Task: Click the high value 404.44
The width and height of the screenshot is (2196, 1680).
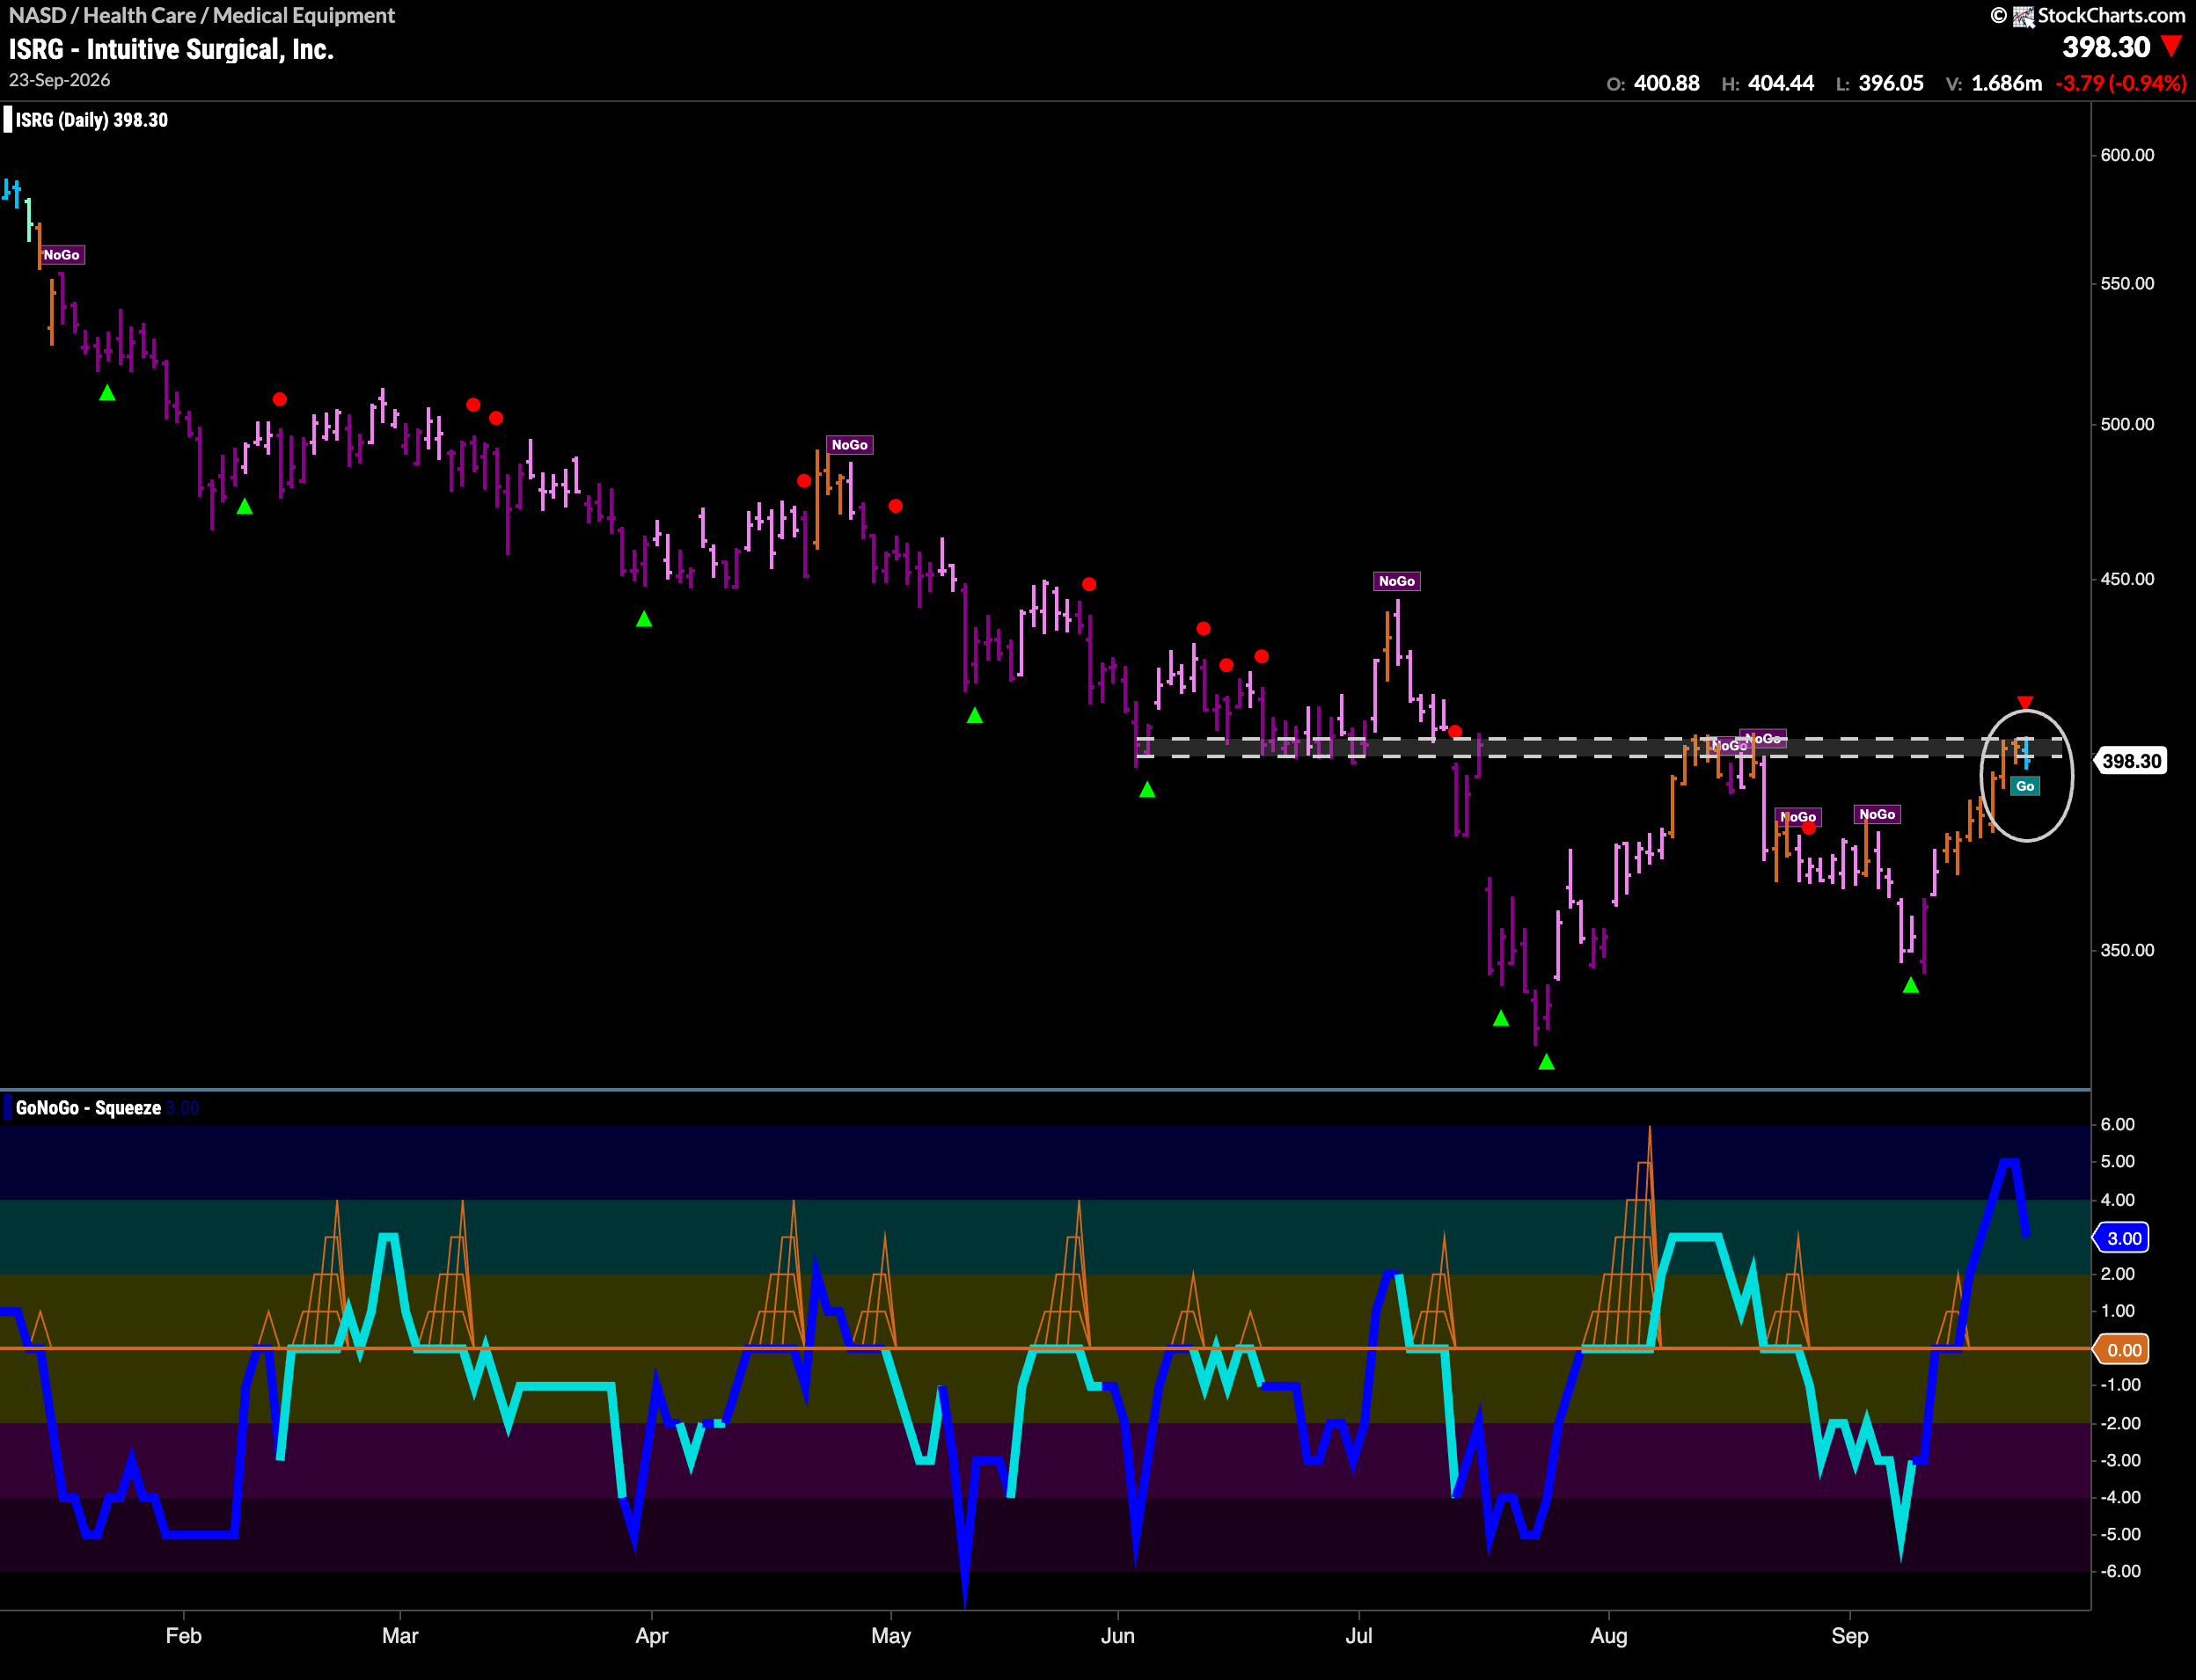Action: tap(1781, 83)
